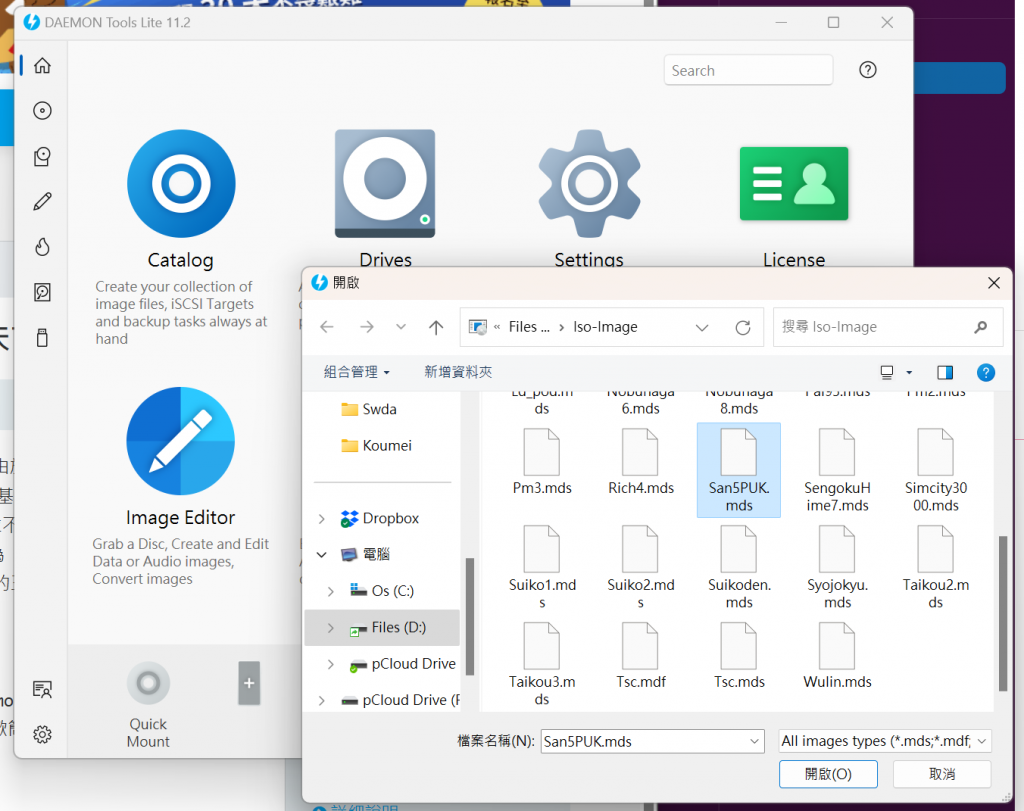1024x811 pixels.
Task: Open the backup disc sidebar icon
Action: (x=42, y=157)
